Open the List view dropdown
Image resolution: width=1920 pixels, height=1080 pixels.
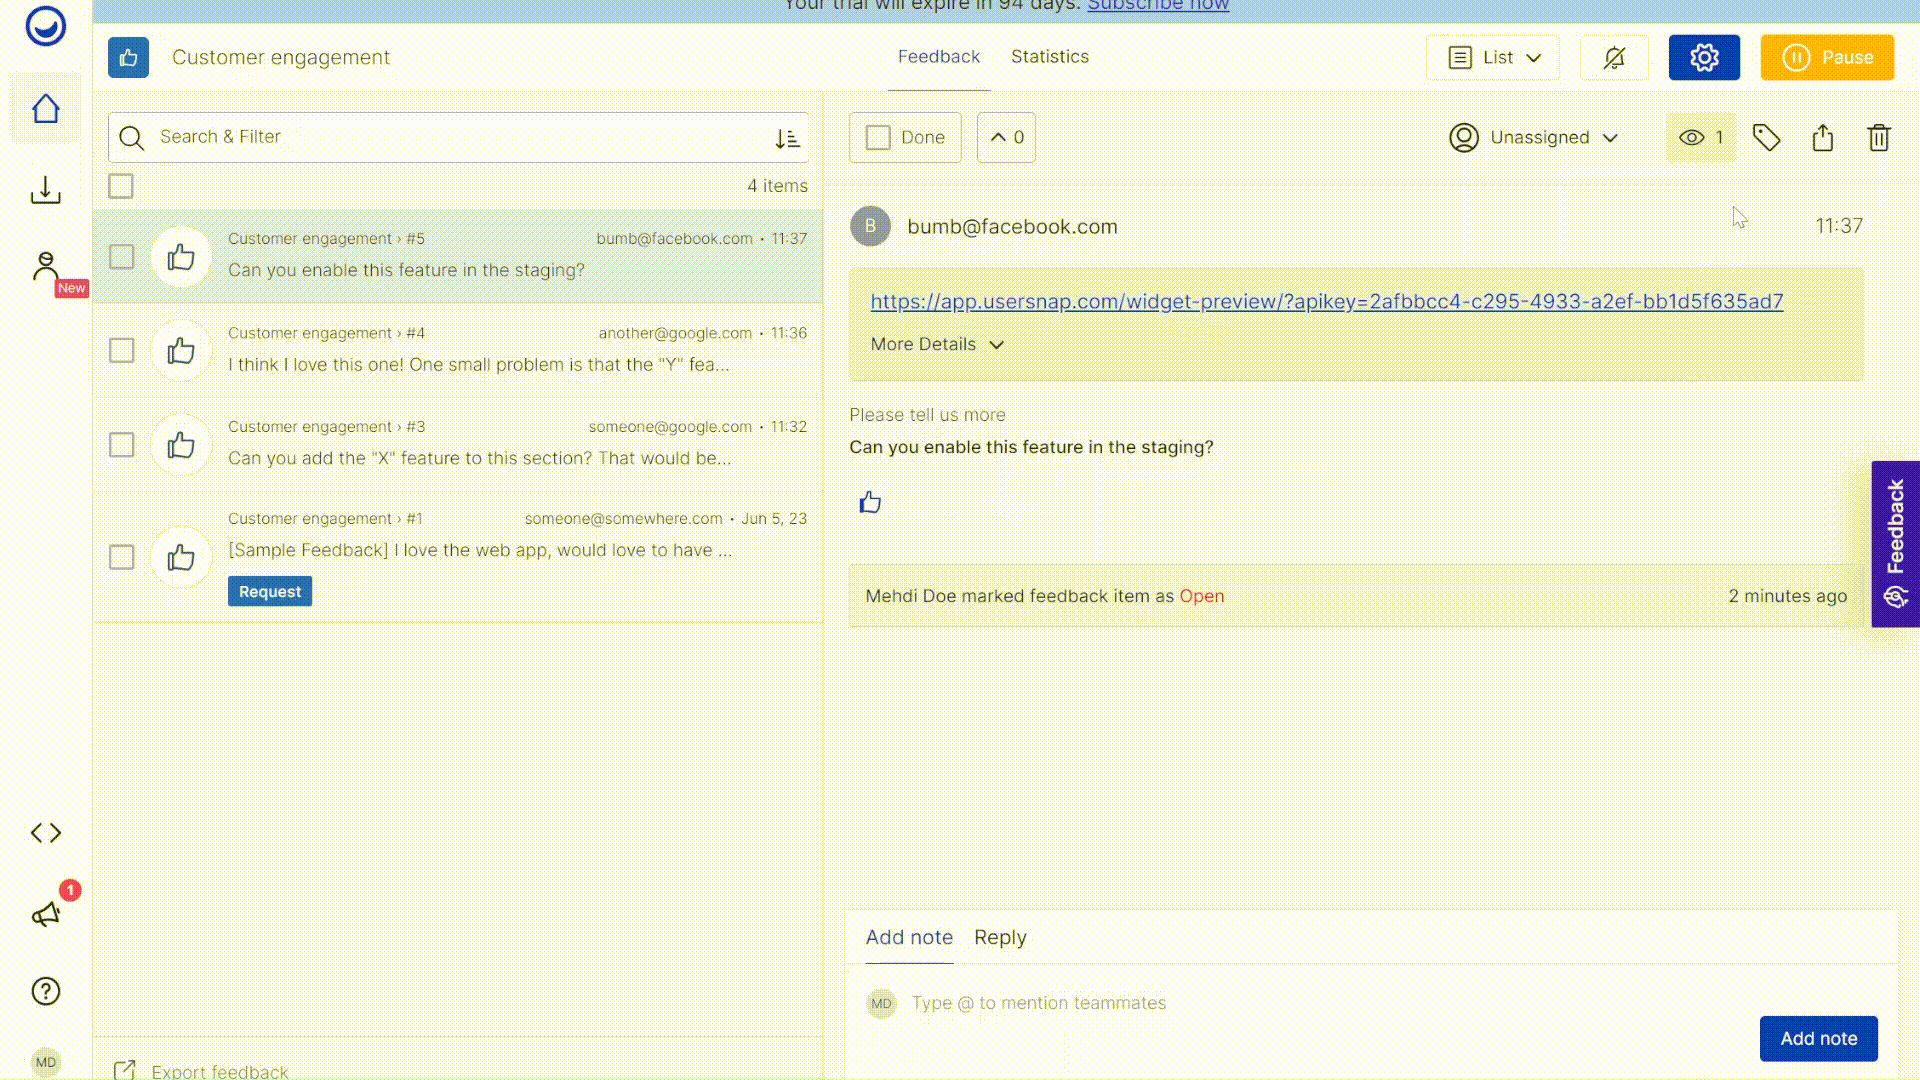(x=1493, y=58)
